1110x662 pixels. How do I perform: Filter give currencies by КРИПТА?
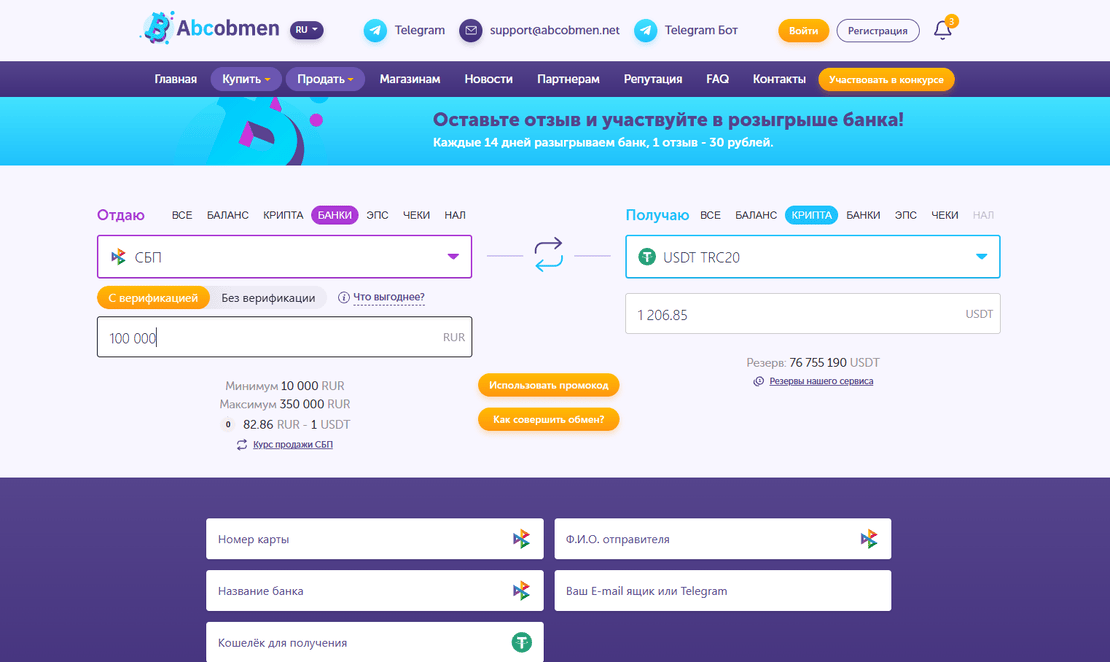283,215
